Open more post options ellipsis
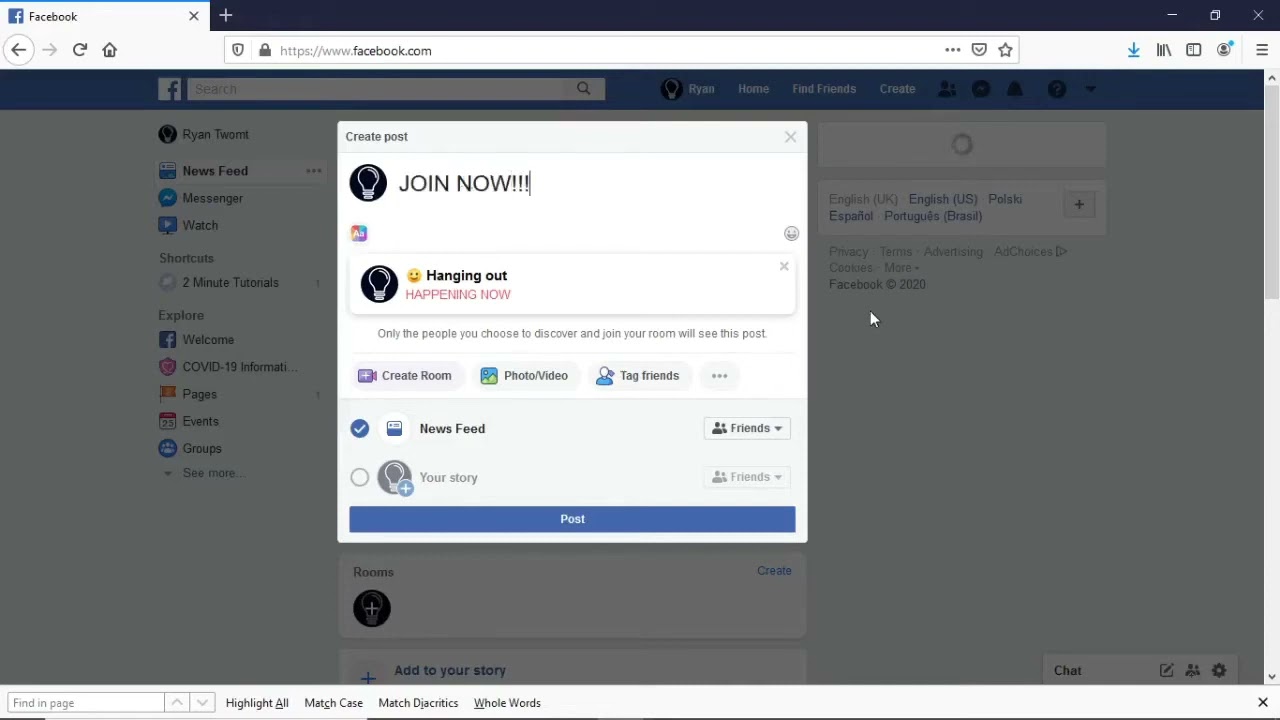Viewport: 1280px width, 720px height. coord(719,376)
